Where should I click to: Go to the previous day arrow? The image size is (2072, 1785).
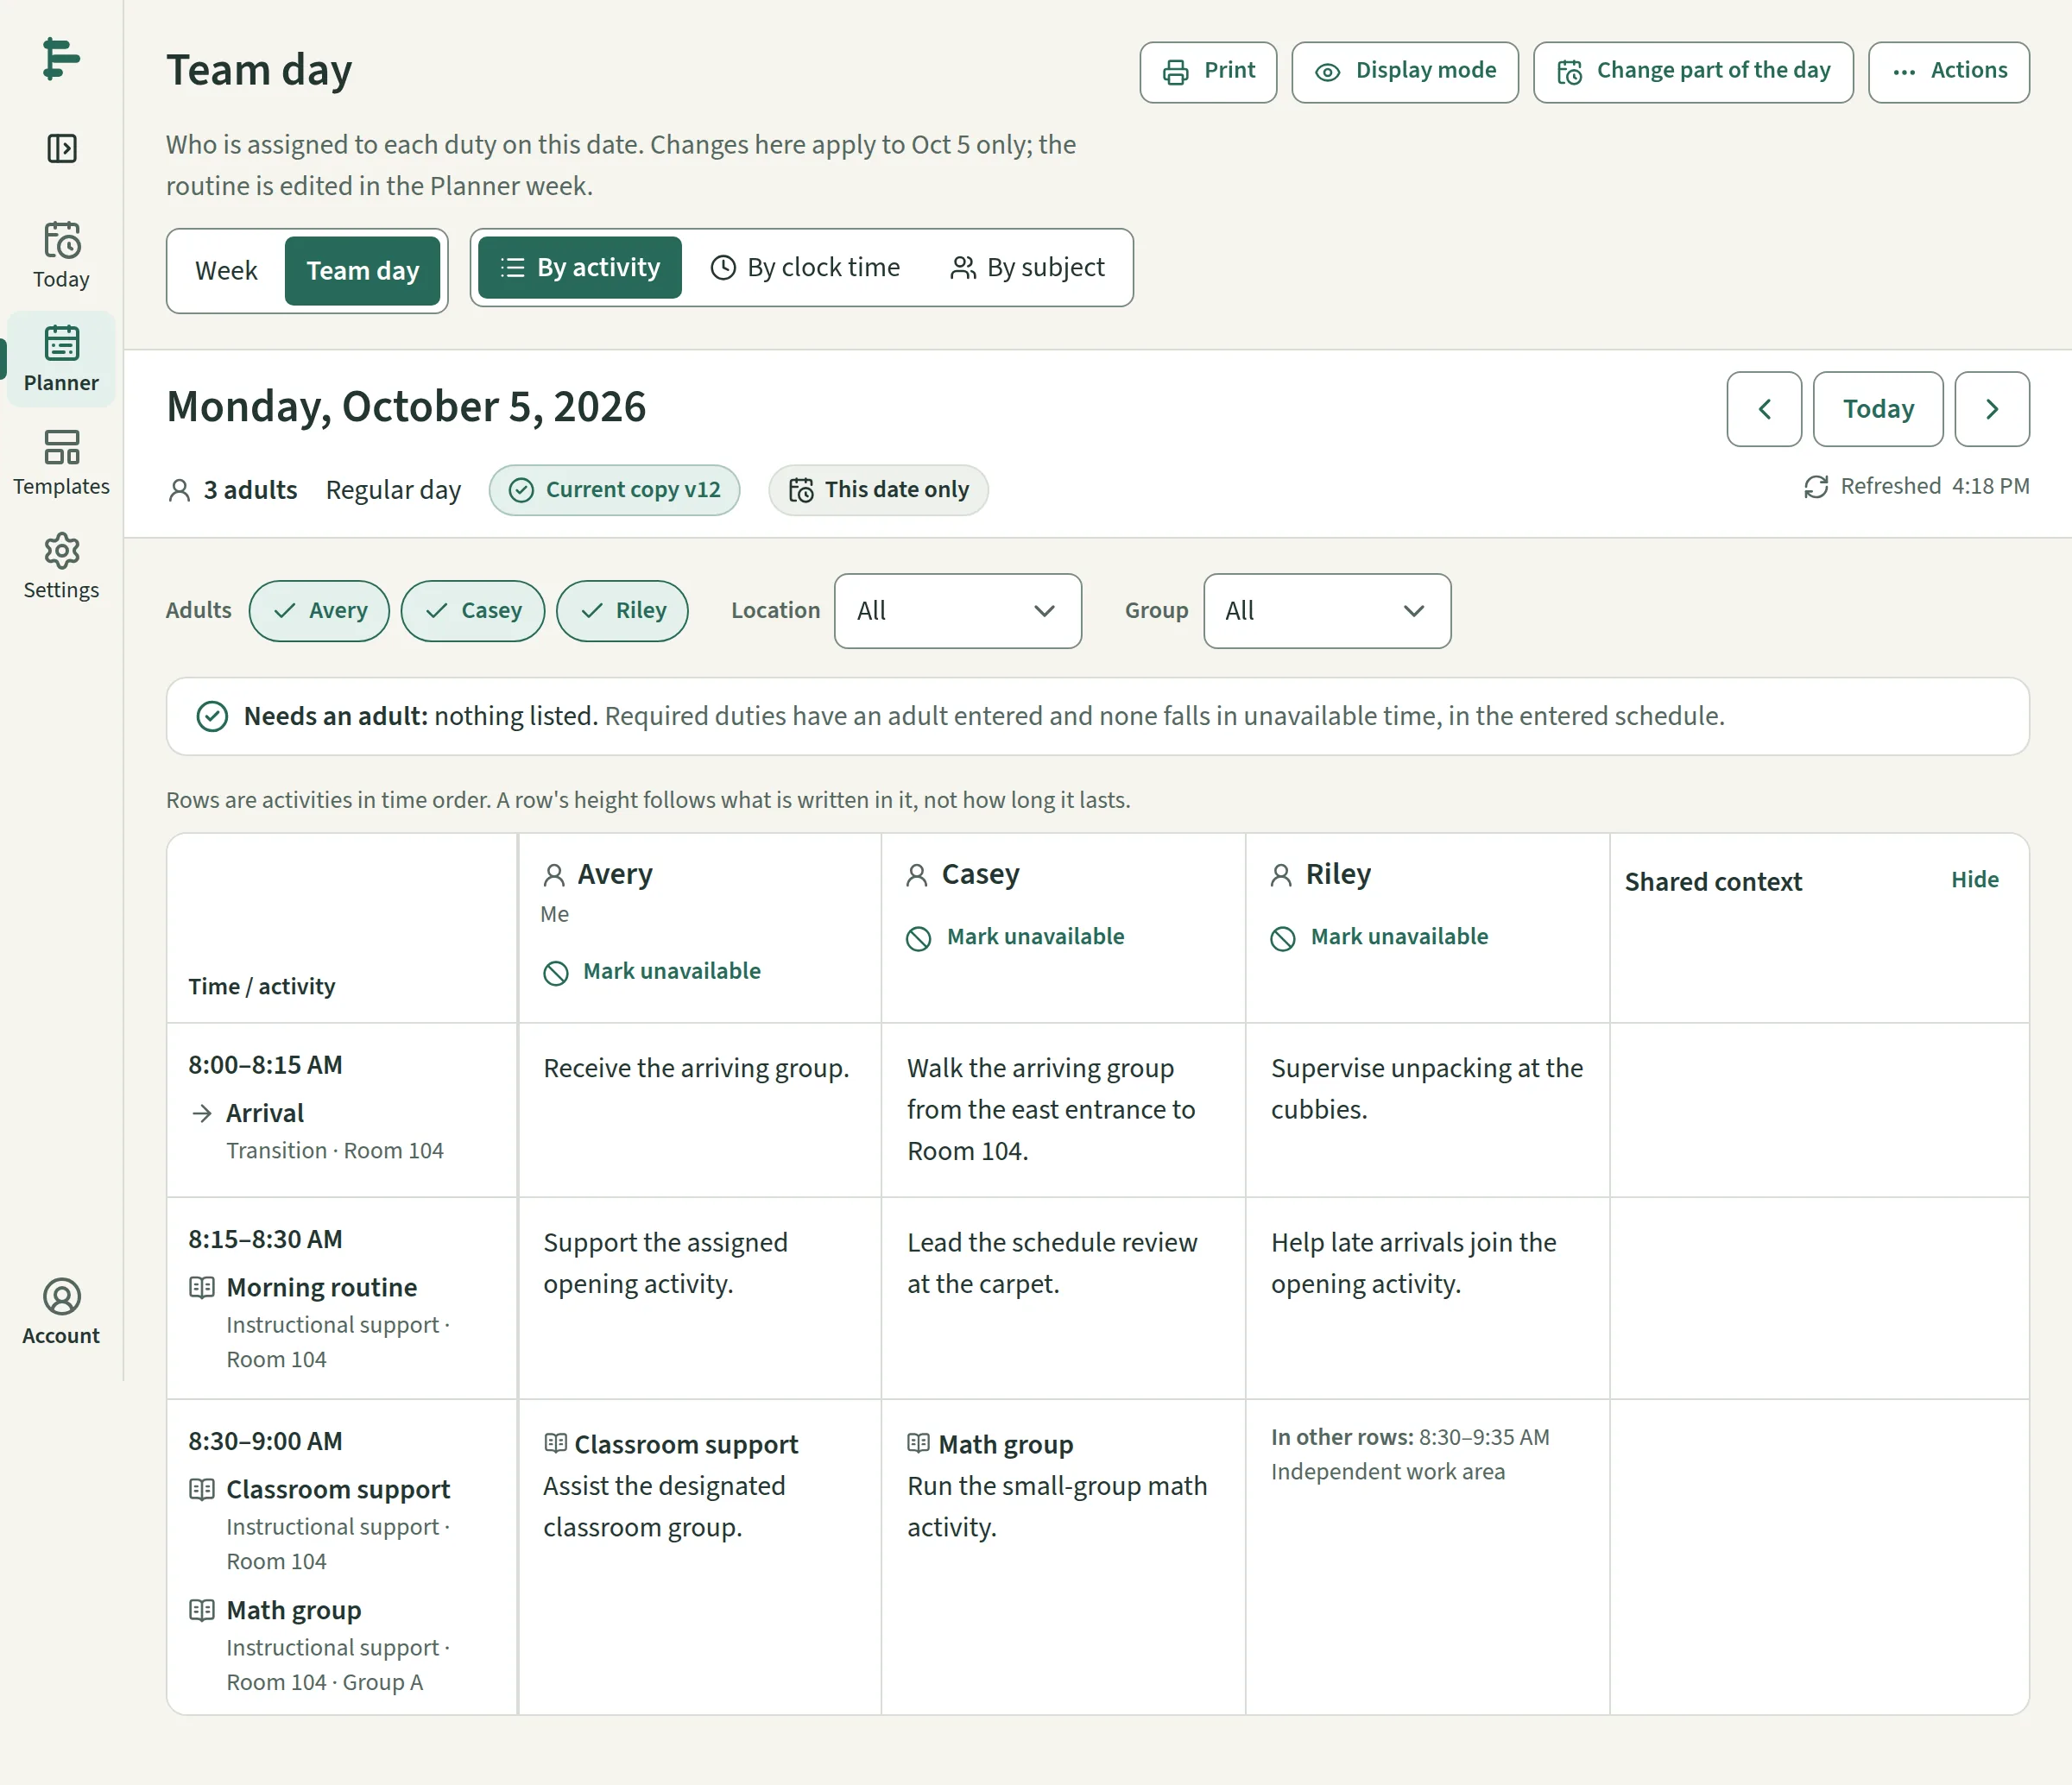[1764, 409]
